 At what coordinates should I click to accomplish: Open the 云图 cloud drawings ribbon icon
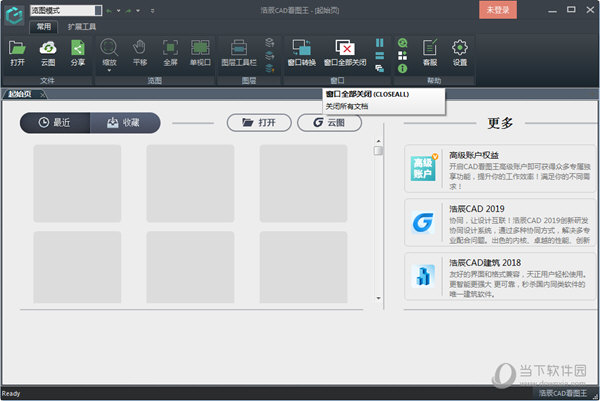(x=48, y=51)
